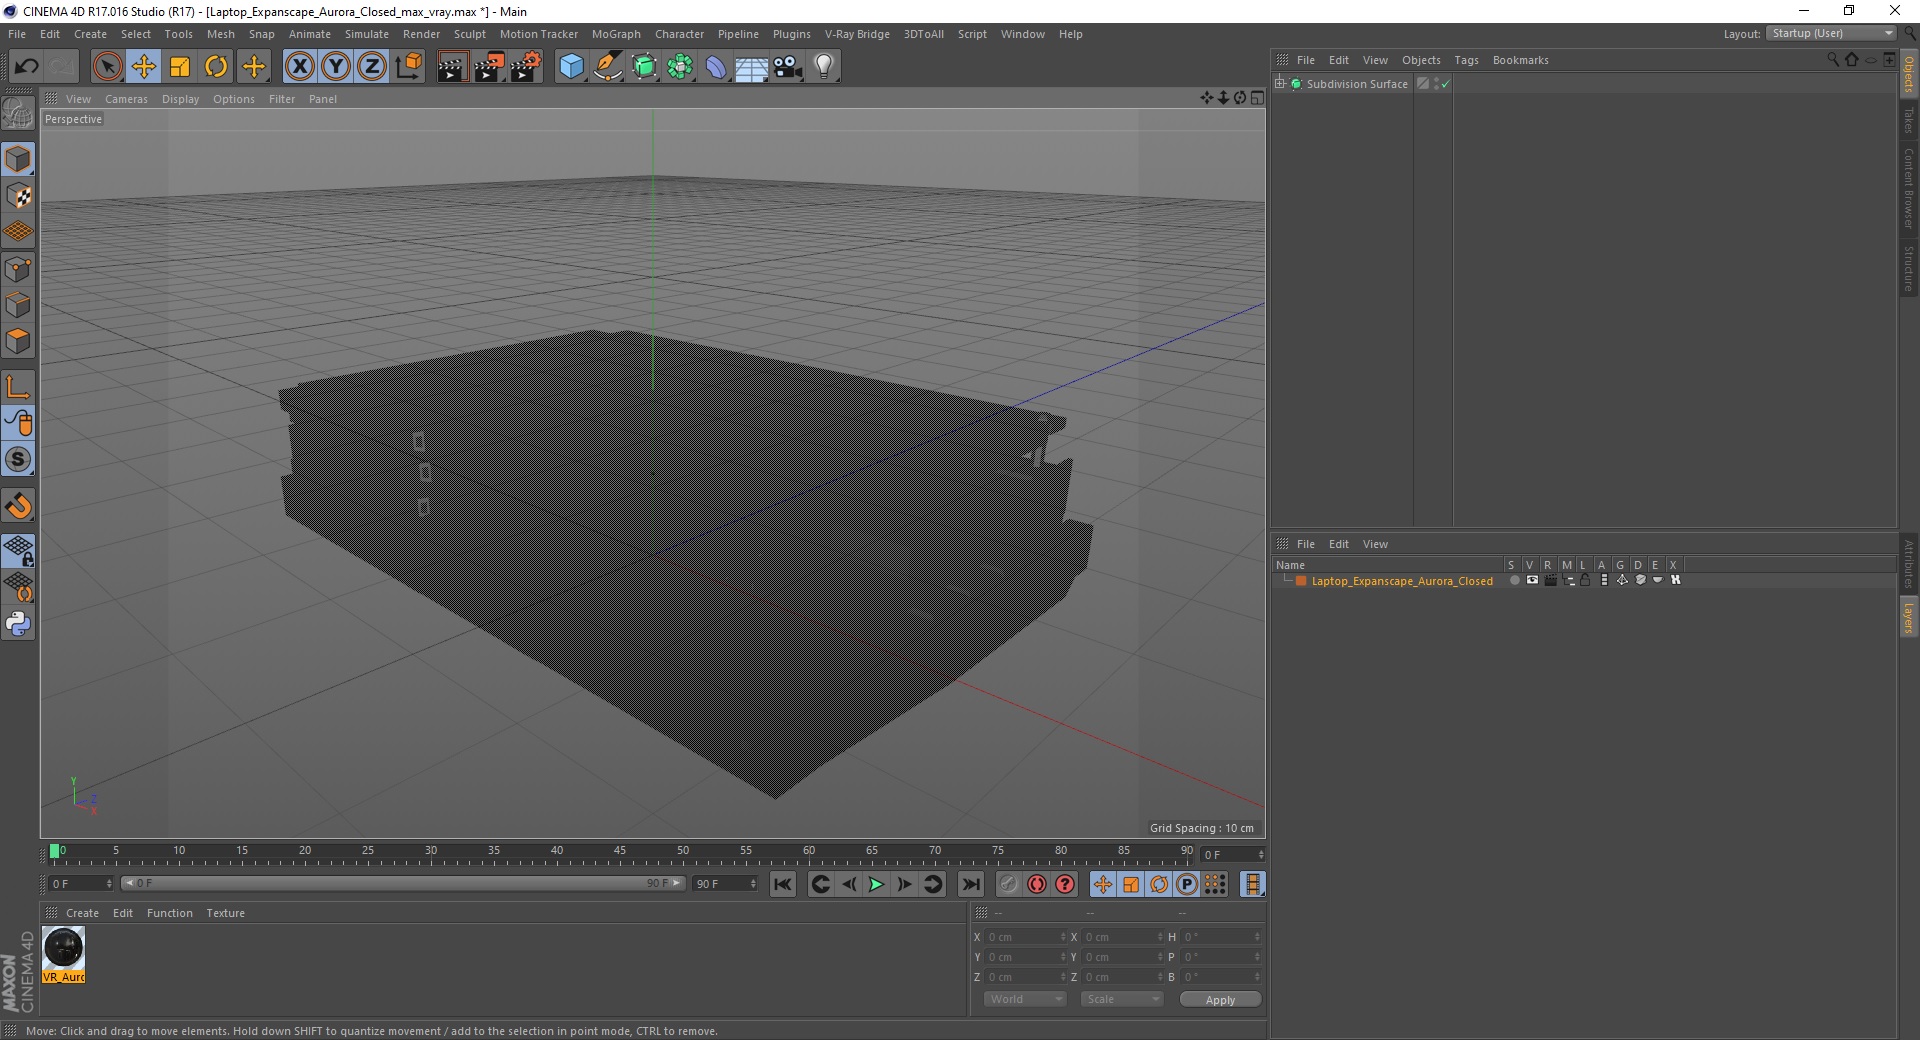Open Object Manager Tags menu
Image resolution: width=1920 pixels, height=1040 pixels.
(x=1466, y=60)
